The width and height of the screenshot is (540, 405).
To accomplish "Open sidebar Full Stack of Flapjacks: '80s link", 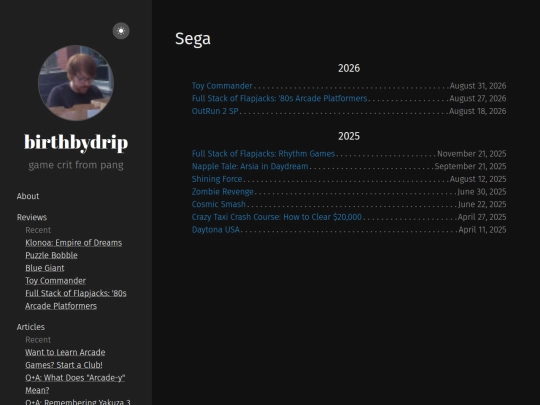I will (x=76, y=300).
